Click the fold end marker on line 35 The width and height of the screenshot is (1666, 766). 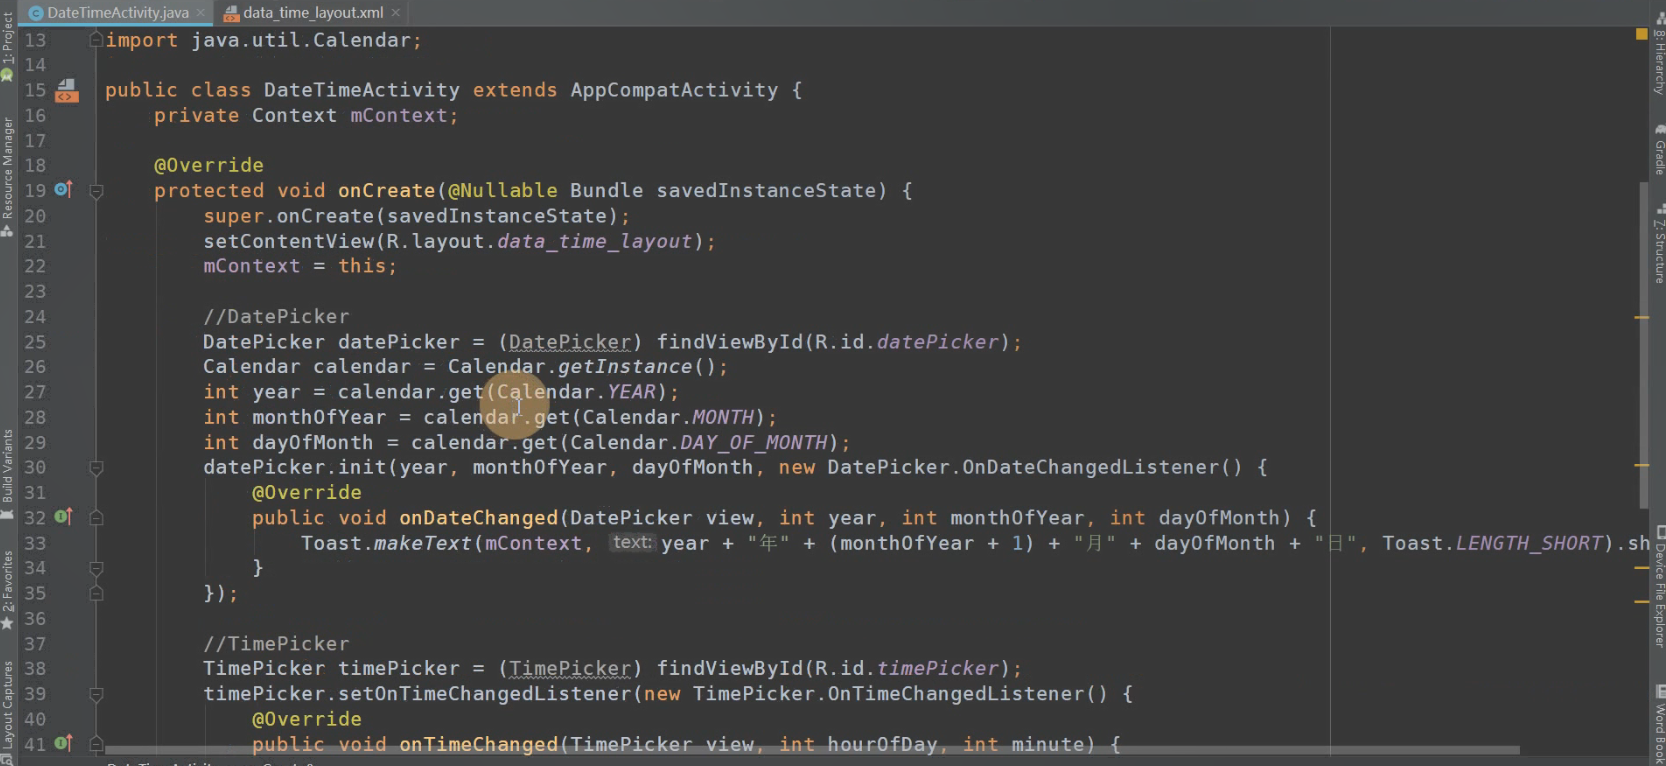(x=97, y=593)
